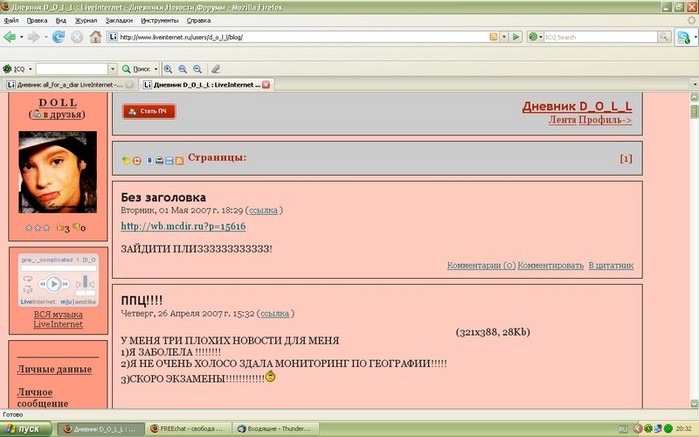
Task: Expand the ICQ toolbar search field dropdown
Action: [x=113, y=69]
